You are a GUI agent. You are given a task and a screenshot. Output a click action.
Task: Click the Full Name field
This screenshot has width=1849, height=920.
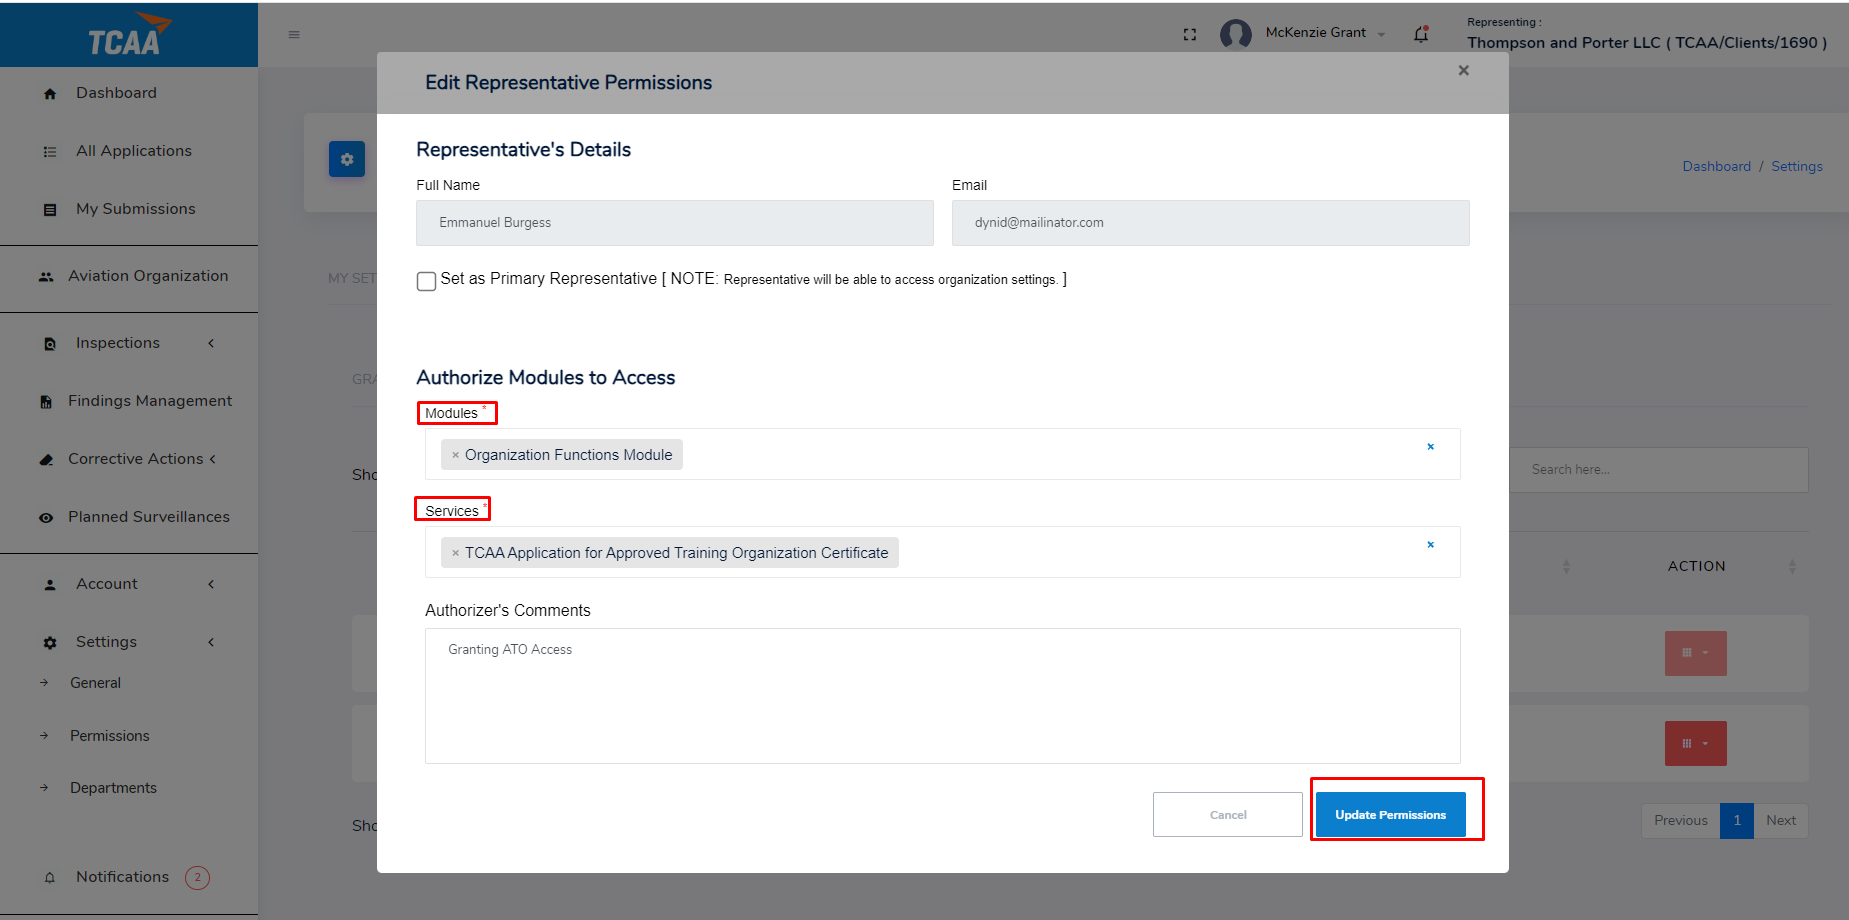pos(675,223)
